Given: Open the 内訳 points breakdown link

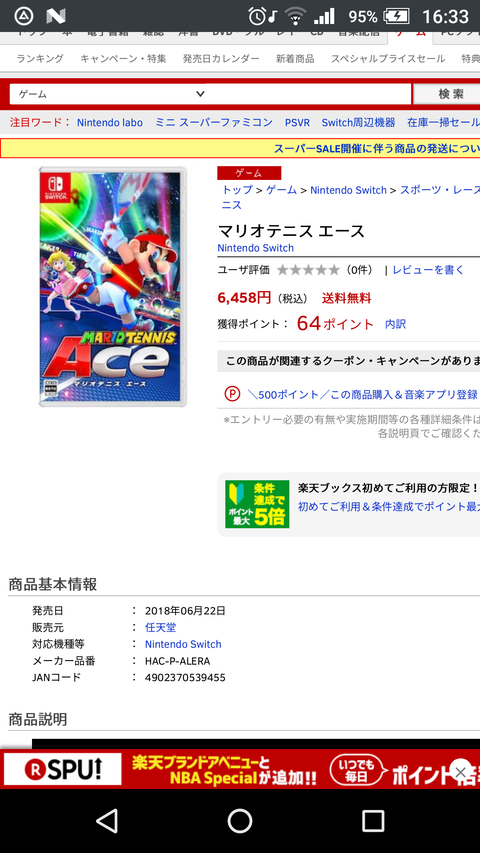Looking at the screenshot, I should [x=395, y=324].
